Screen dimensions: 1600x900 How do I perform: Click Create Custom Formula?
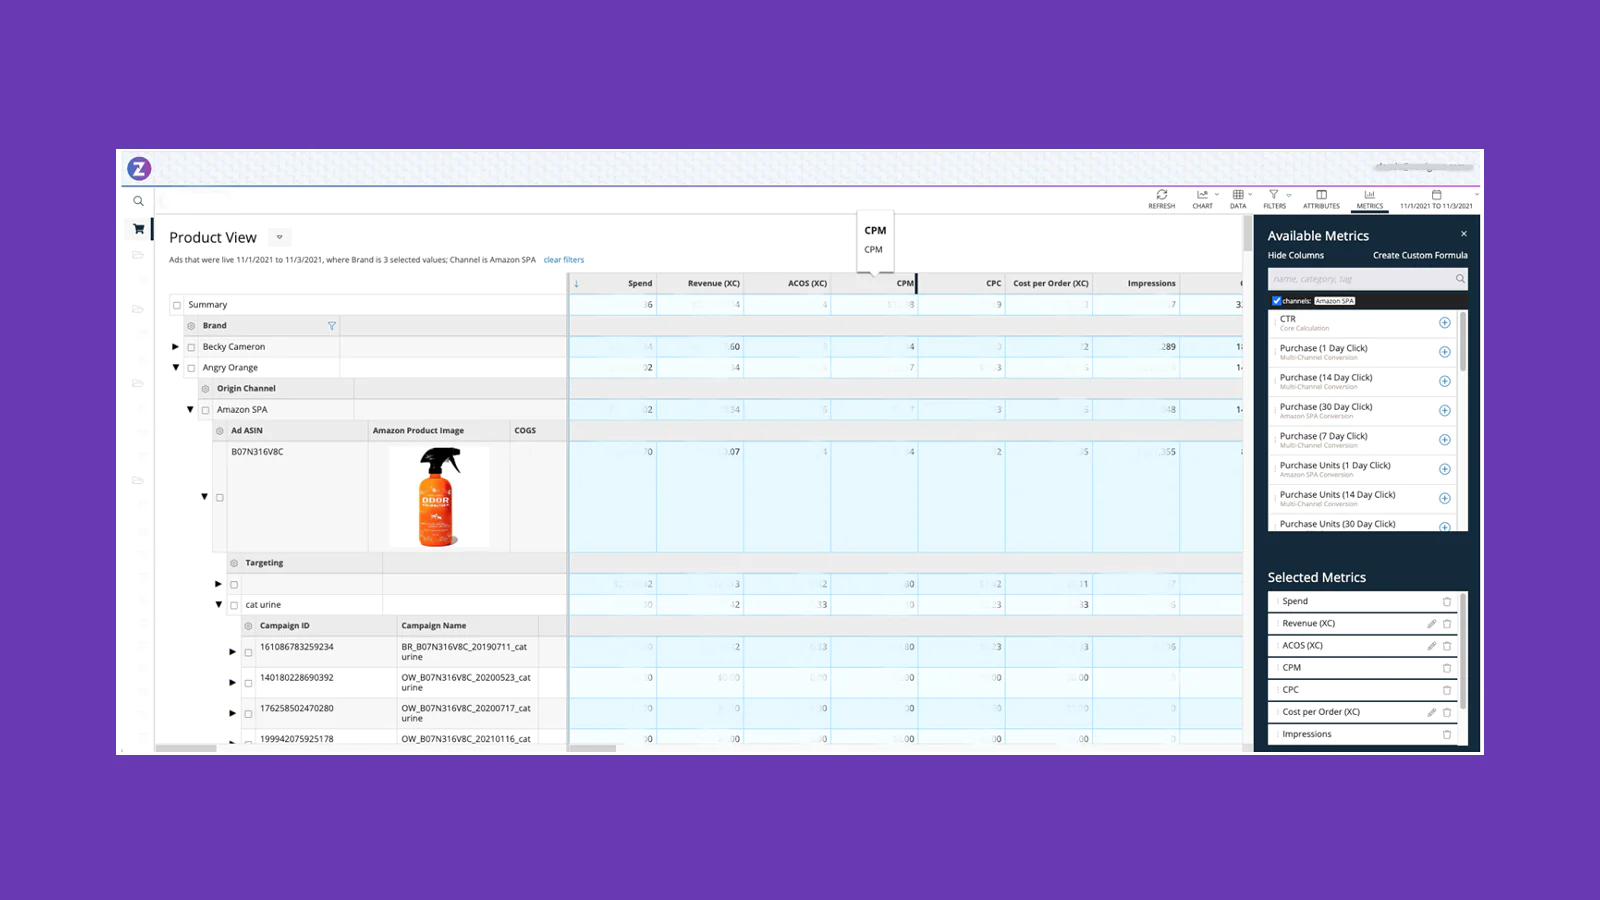click(x=1419, y=256)
